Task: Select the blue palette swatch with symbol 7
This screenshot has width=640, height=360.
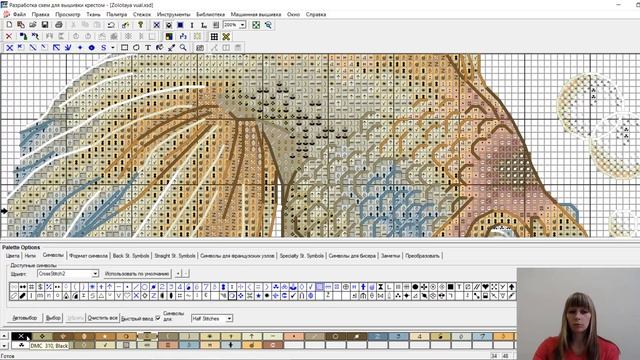Action: pyautogui.click(x=482, y=336)
